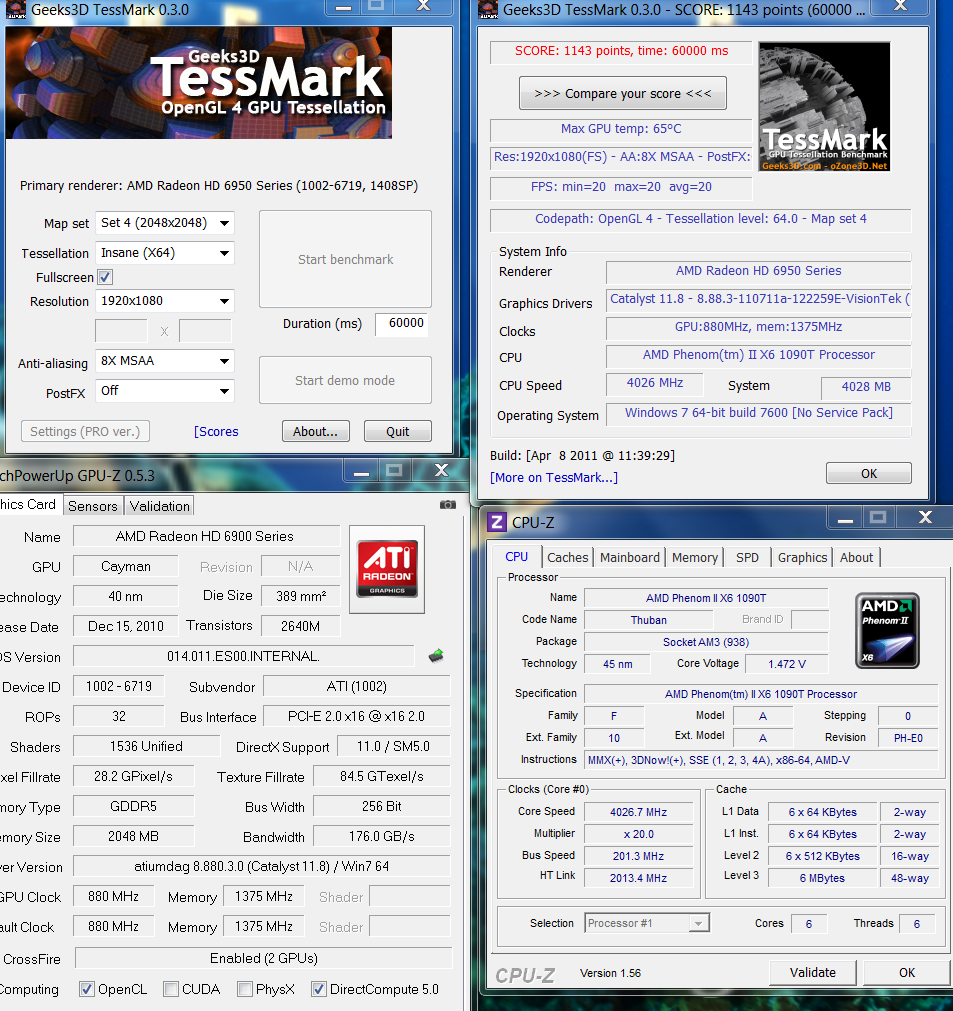Open the Tessellation level dropdown
Image resolution: width=953 pixels, height=1011 pixels.
164,253
